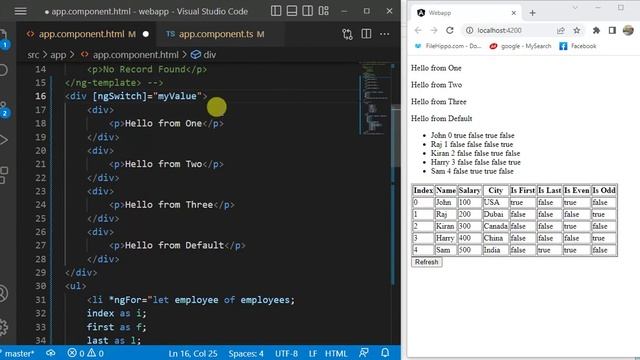Viewport: 640px width, 360px height.
Task: Select app.component.html in breadcrumb
Action: point(136,55)
